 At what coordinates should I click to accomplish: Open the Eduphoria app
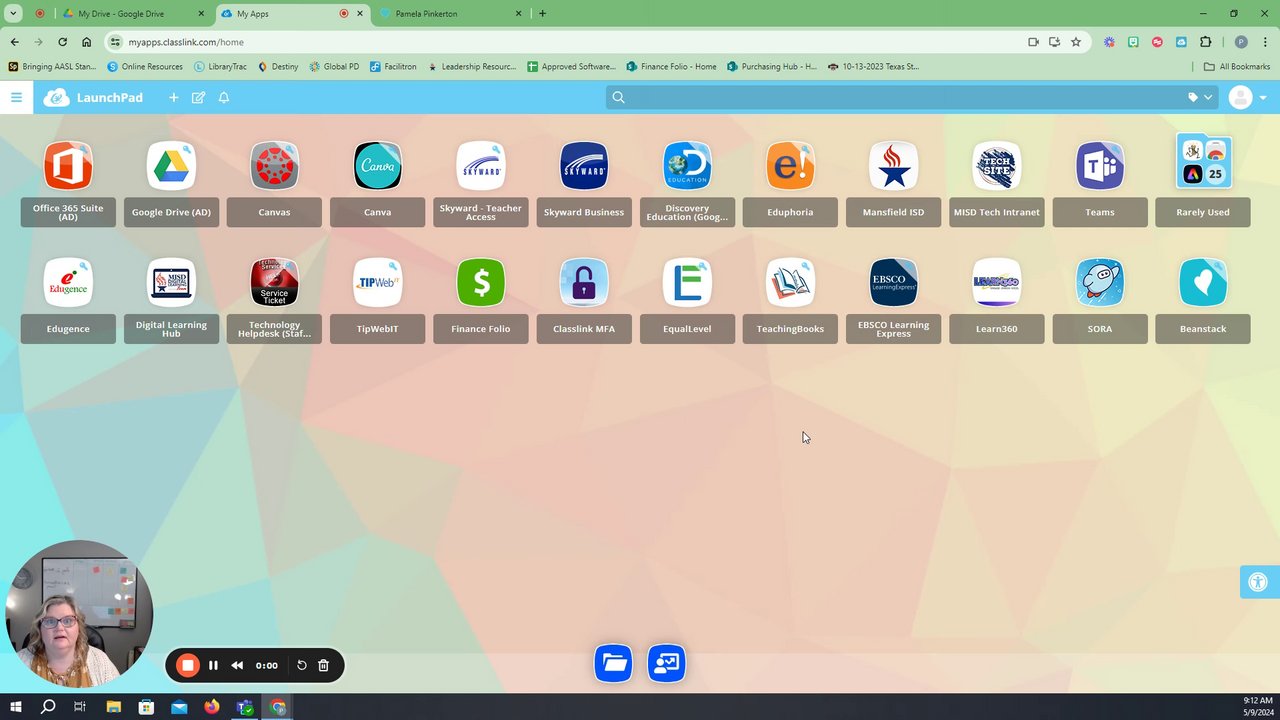790,166
